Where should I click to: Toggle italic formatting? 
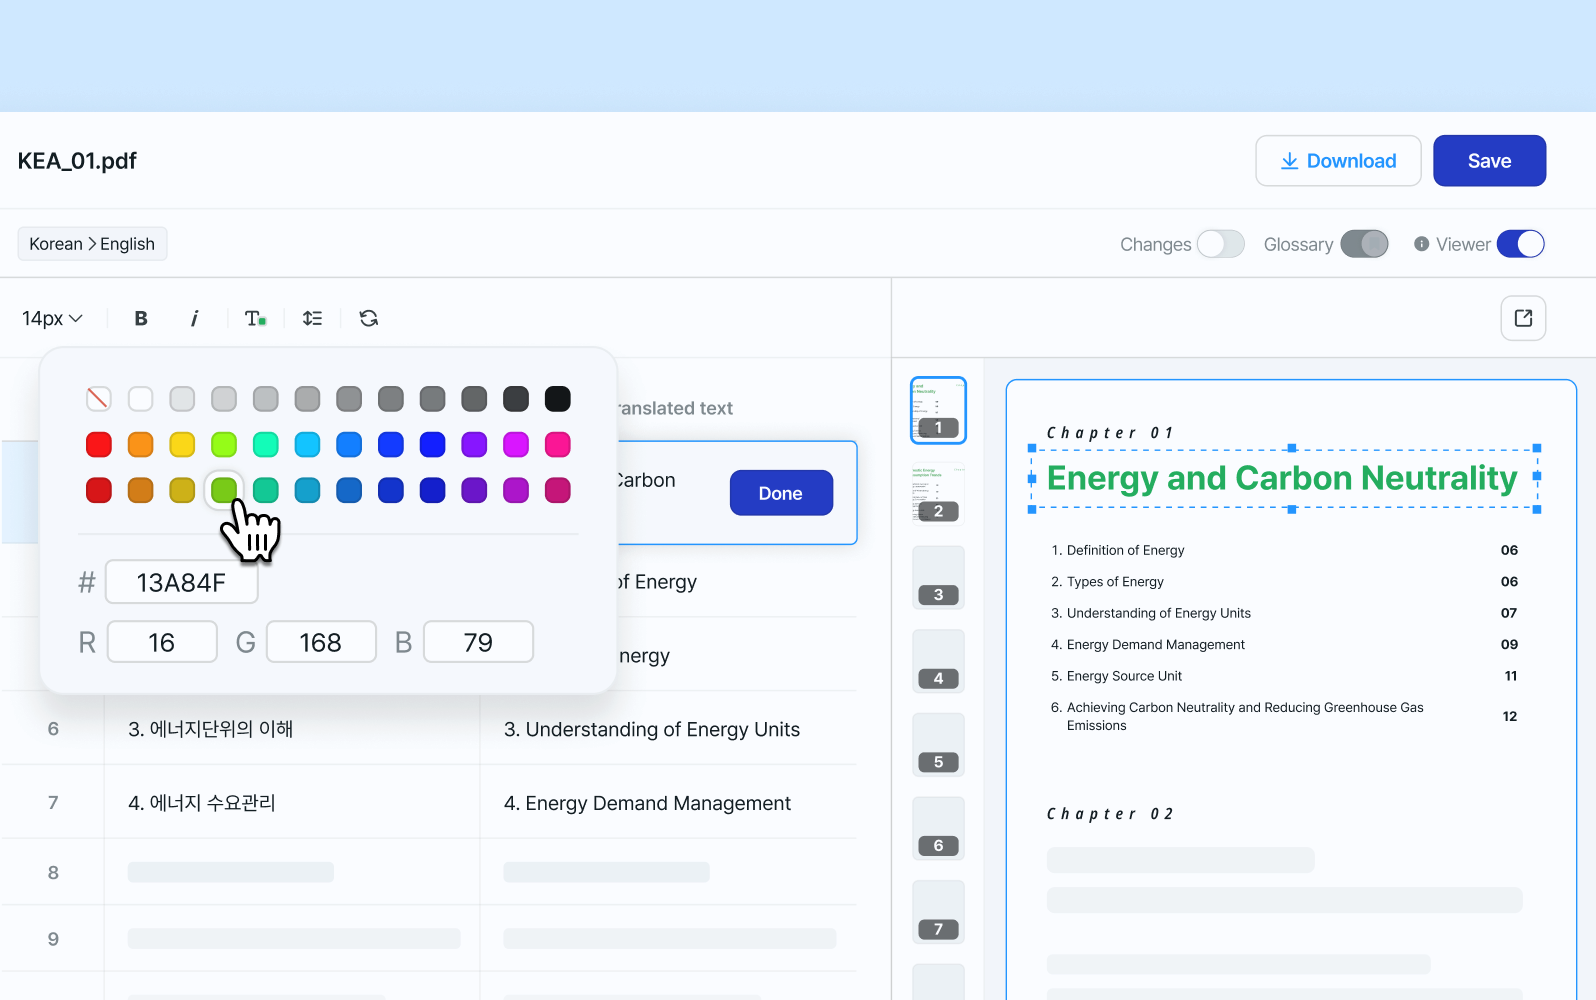point(194,318)
